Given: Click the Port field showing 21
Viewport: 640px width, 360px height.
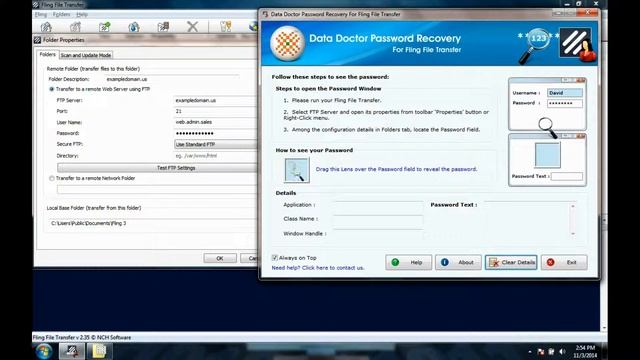Looking at the screenshot, I should coord(216,111).
